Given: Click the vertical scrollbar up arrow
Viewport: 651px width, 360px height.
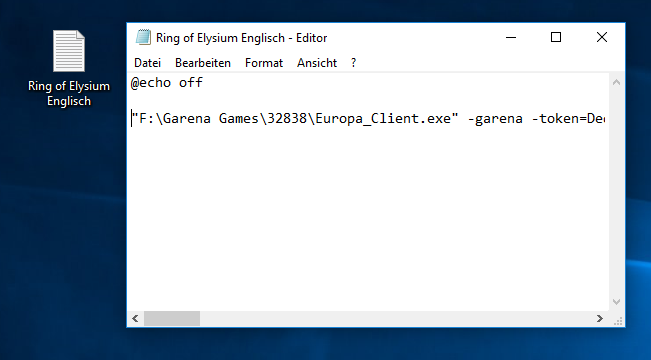Looking at the screenshot, I should pos(617,82).
